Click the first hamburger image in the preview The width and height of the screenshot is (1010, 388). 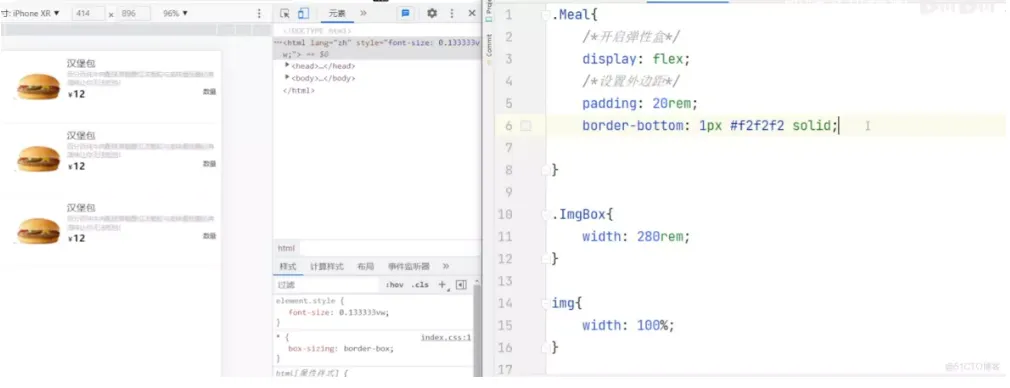tap(38, 86)
